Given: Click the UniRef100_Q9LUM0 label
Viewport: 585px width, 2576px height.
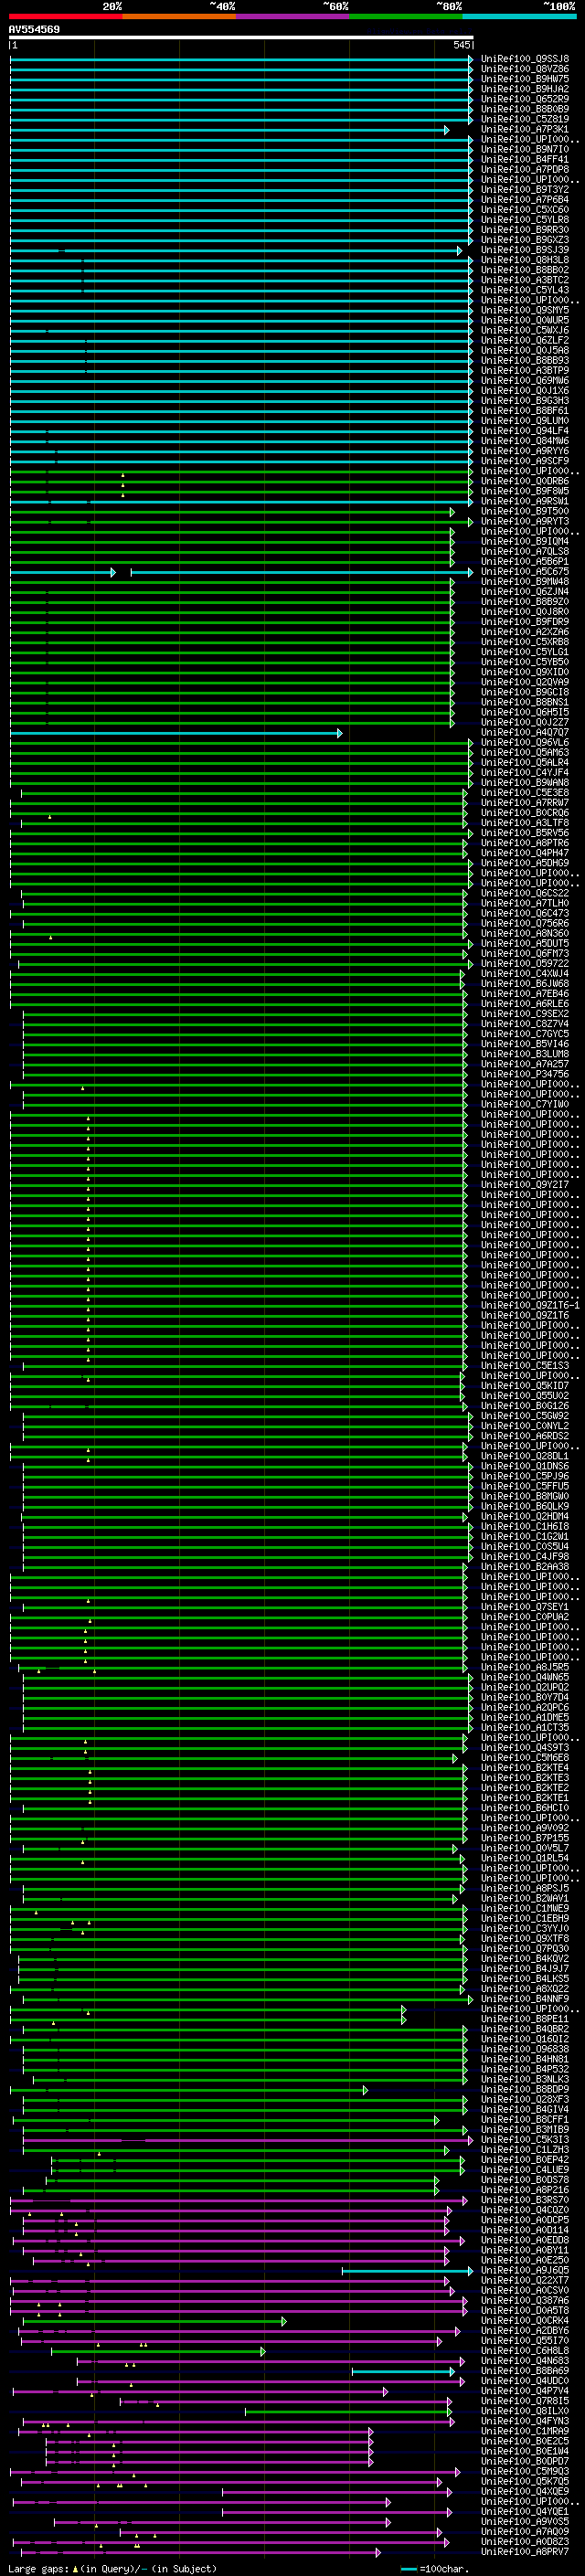Looking at the screenshot, I should [525, 421].
